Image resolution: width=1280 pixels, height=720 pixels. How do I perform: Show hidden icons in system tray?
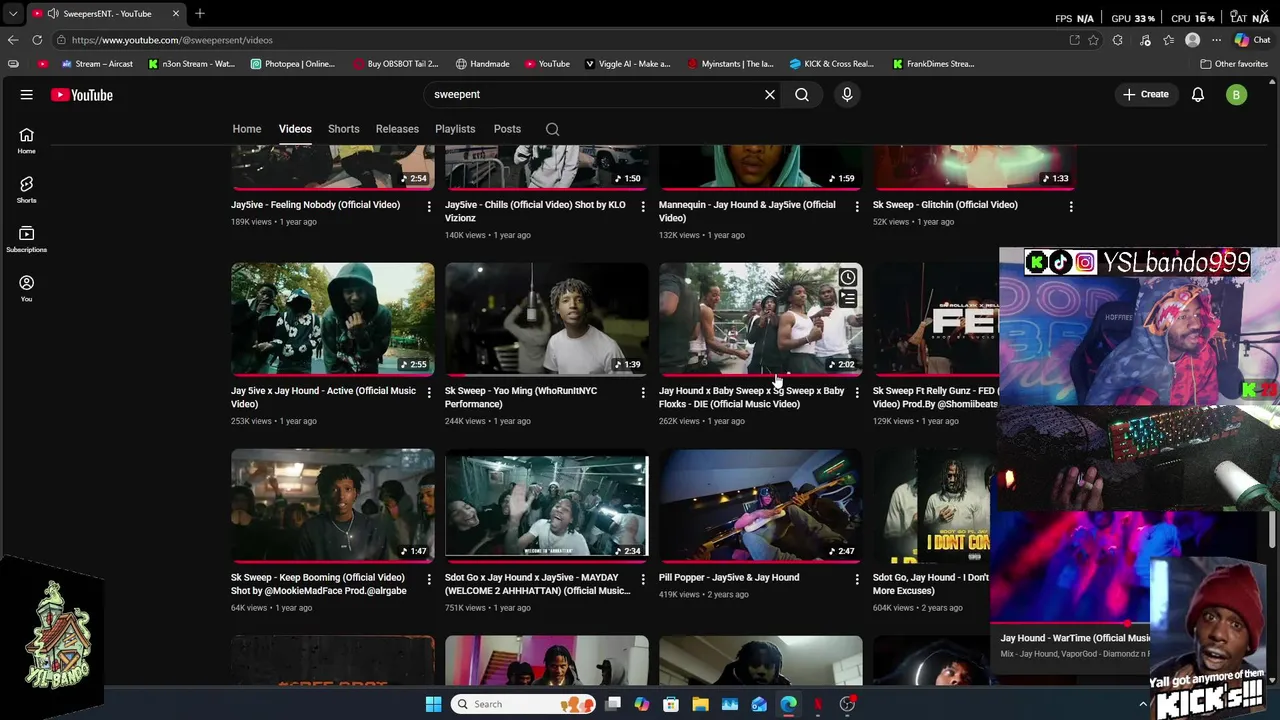pyautogui.click(x=1143, y=704)
